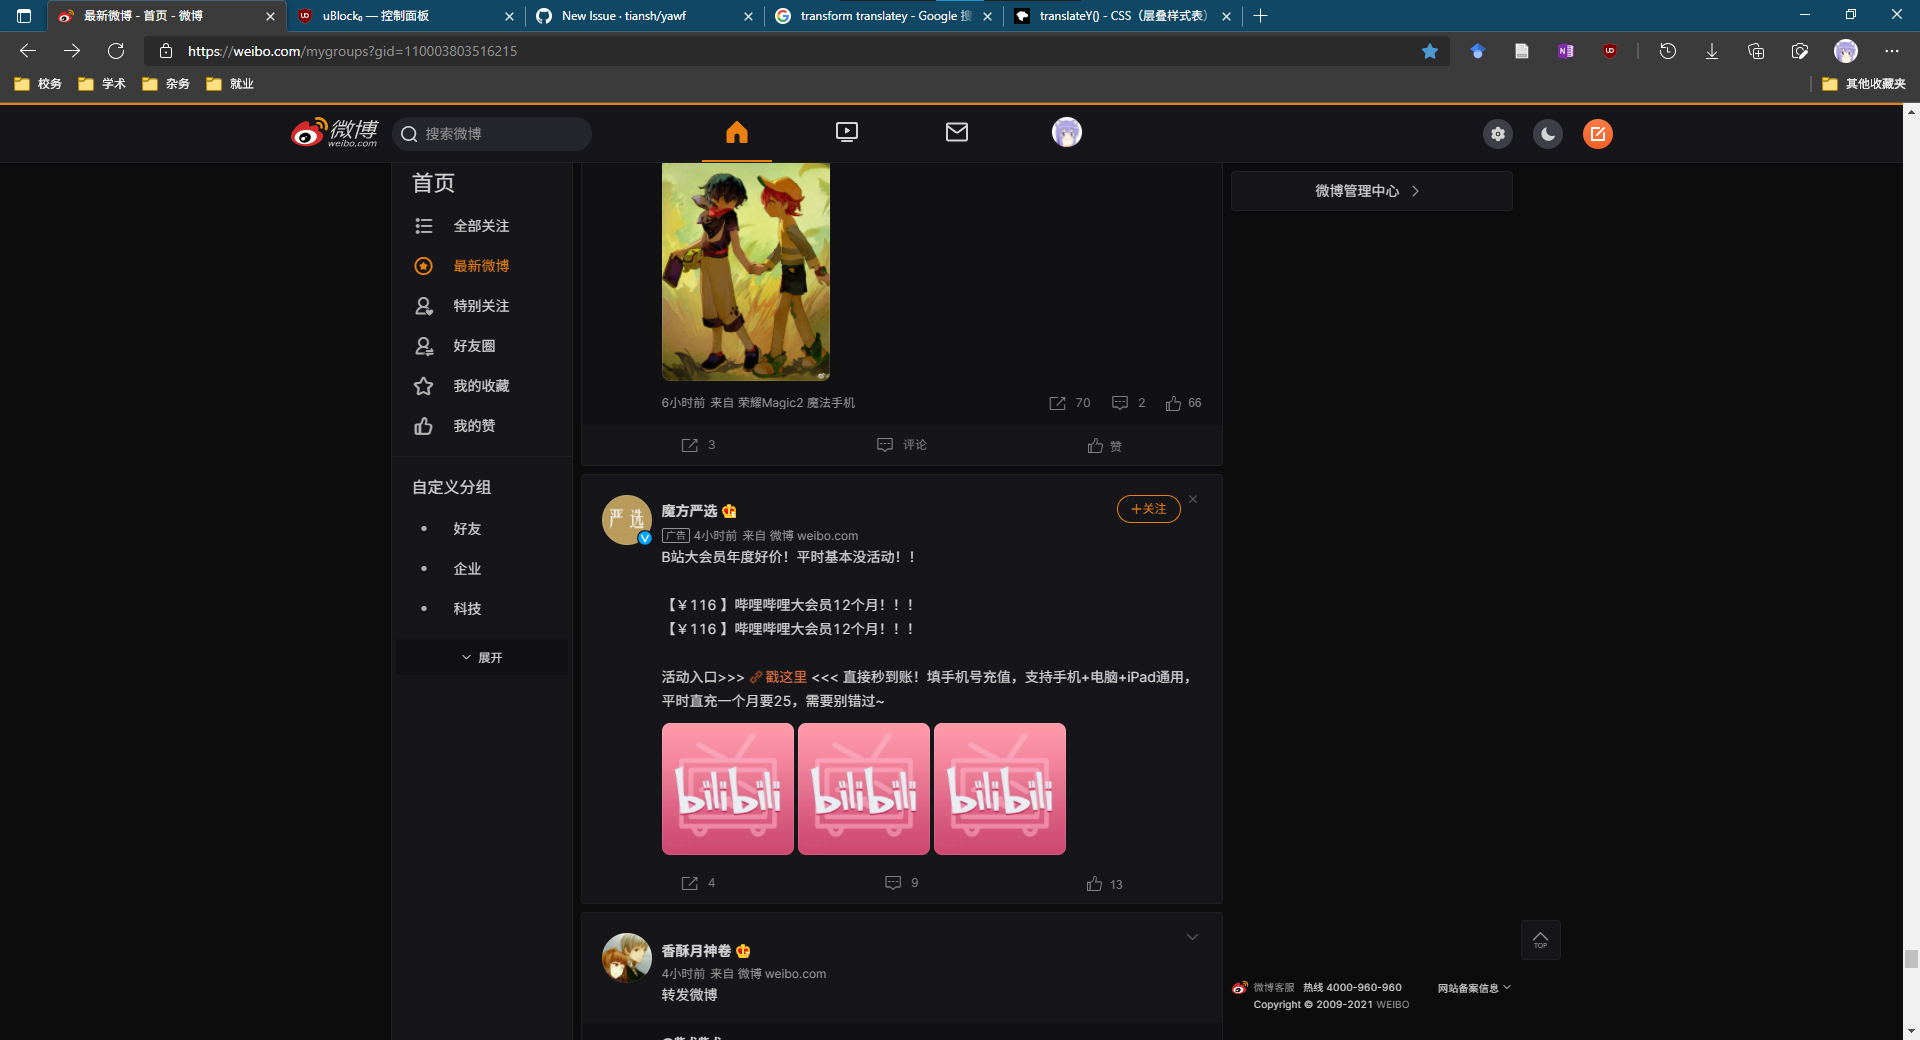This screenshot has height=1040, width=1920.
Task: Close the 魔方严选 ad post
Action: coord(1193,499)
